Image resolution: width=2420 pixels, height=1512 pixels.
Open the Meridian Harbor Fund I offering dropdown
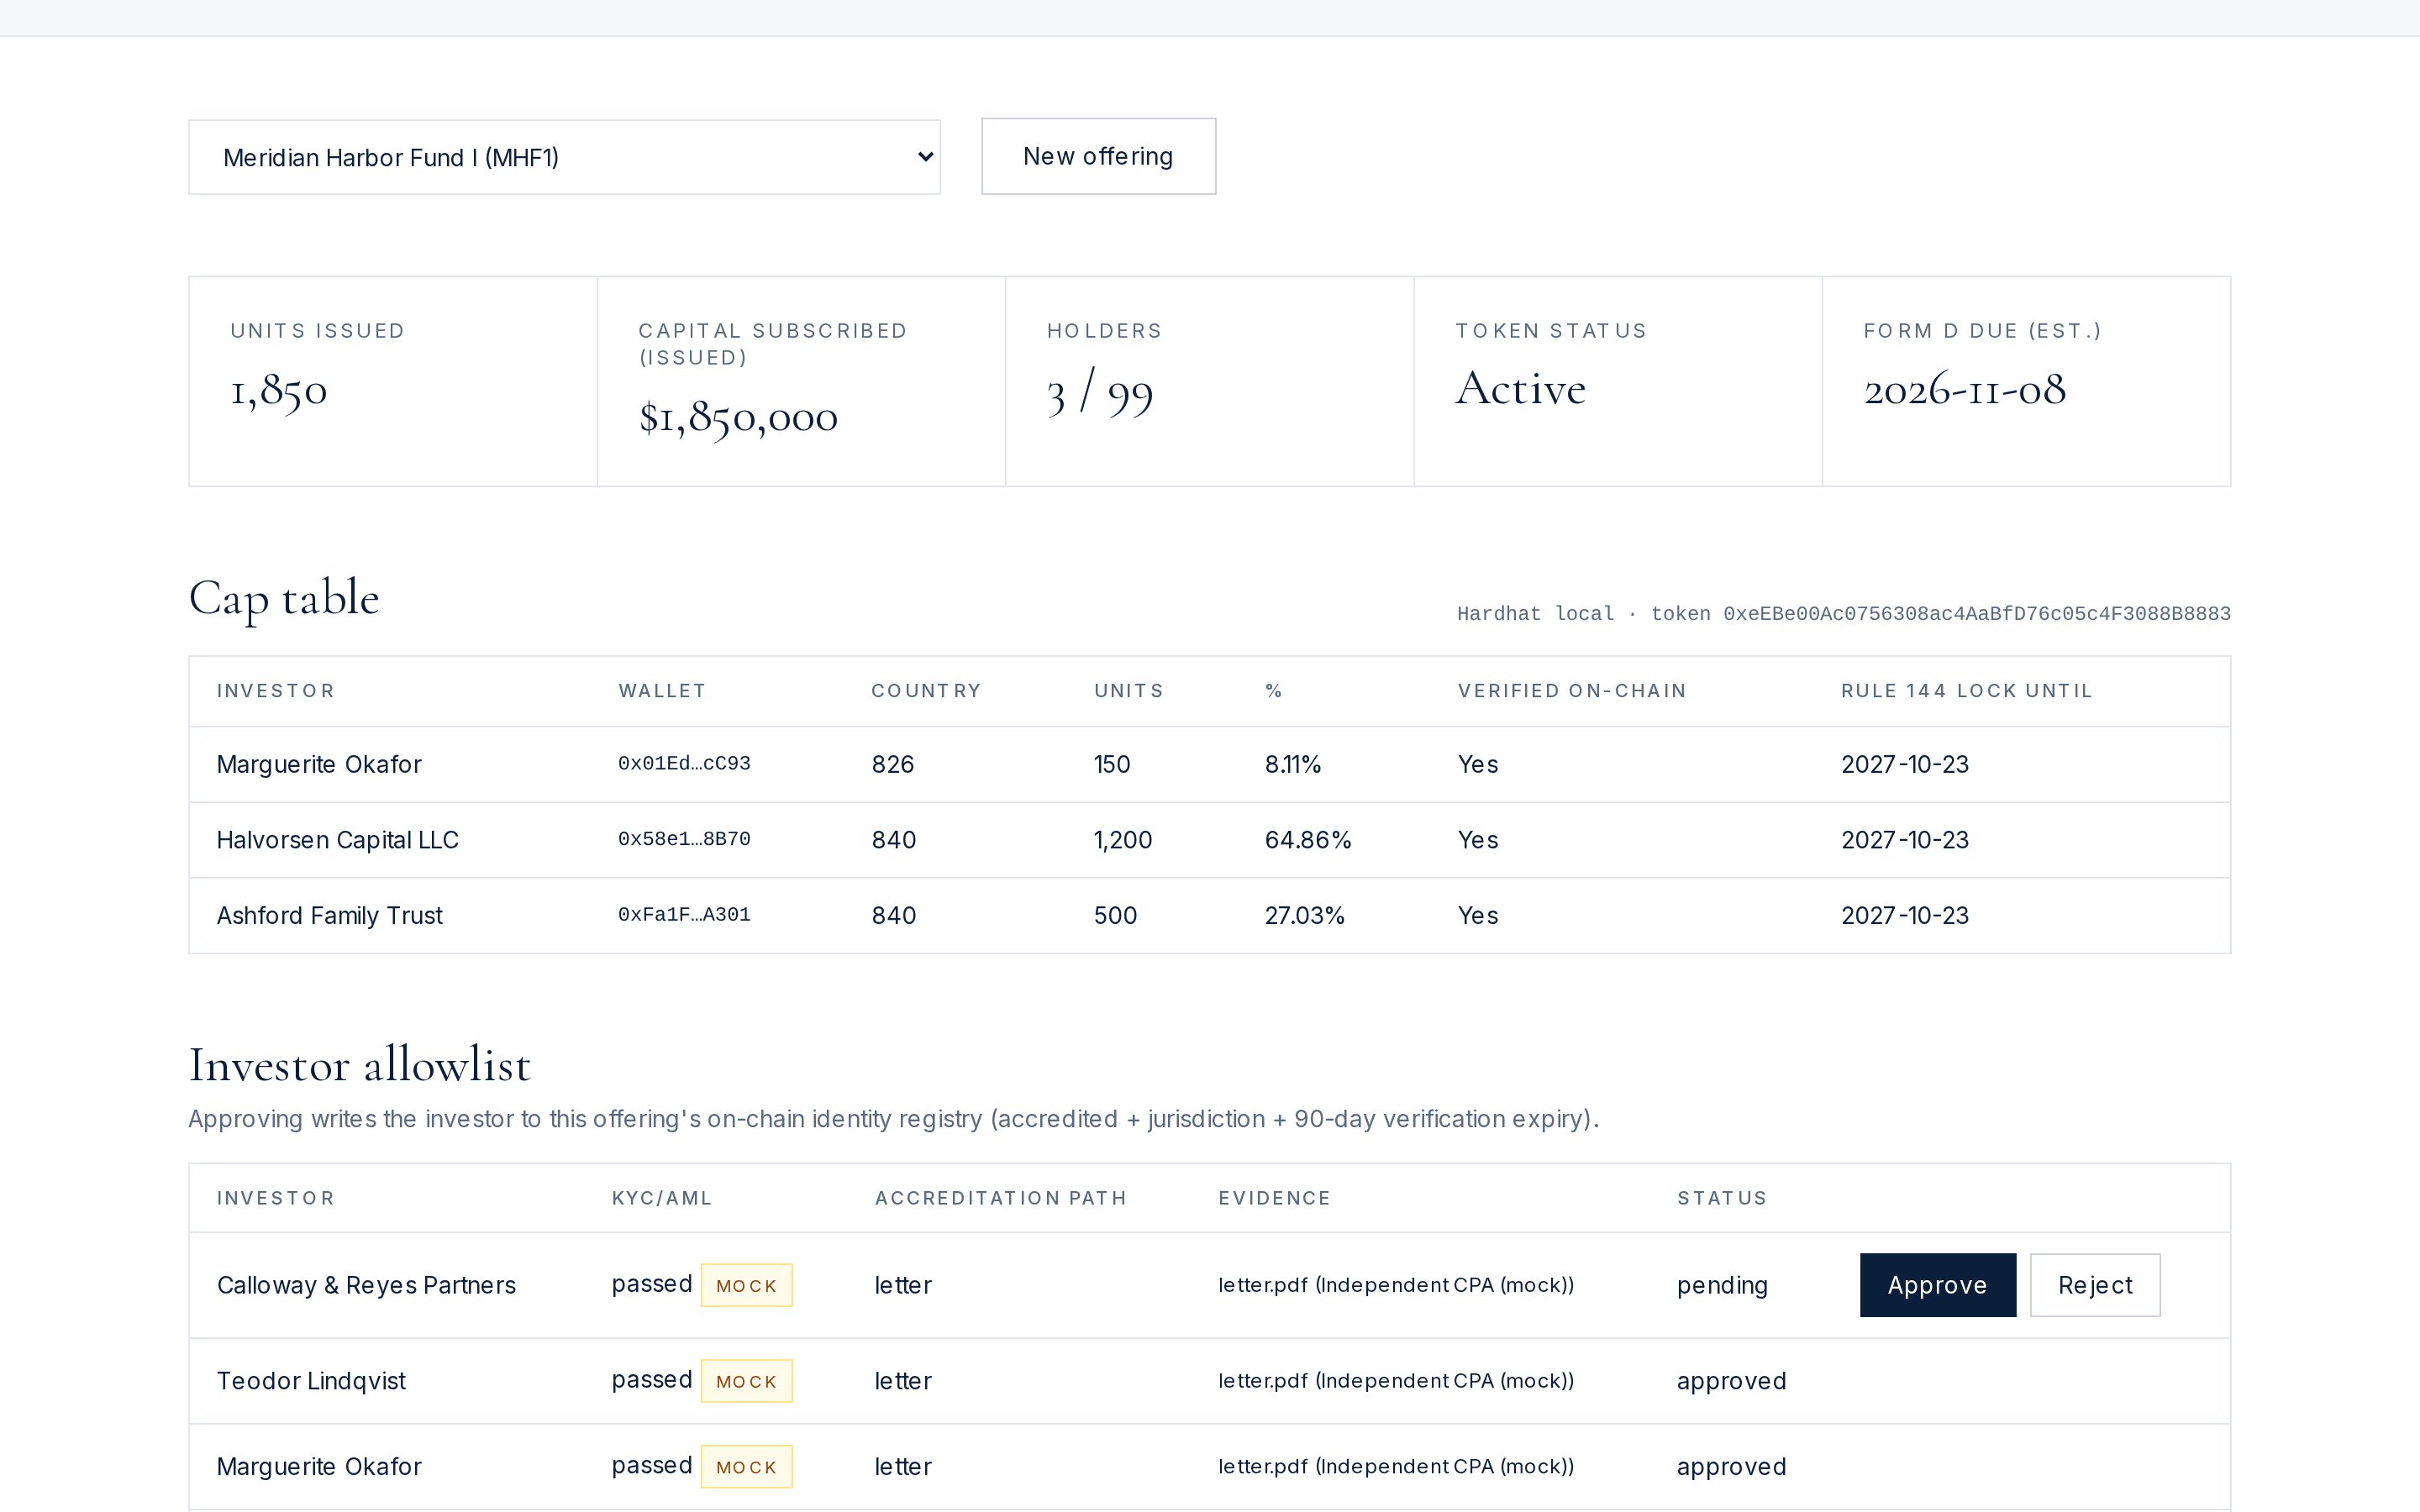pyautogui.click(x=564, y=157)
